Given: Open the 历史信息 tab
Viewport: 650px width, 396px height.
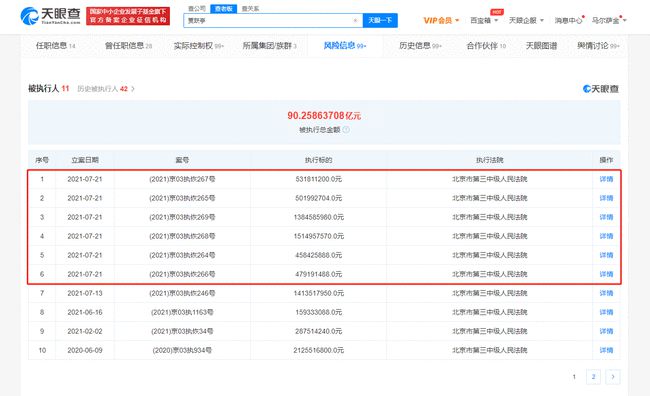Looking at the screenshot, I should 420,46.
